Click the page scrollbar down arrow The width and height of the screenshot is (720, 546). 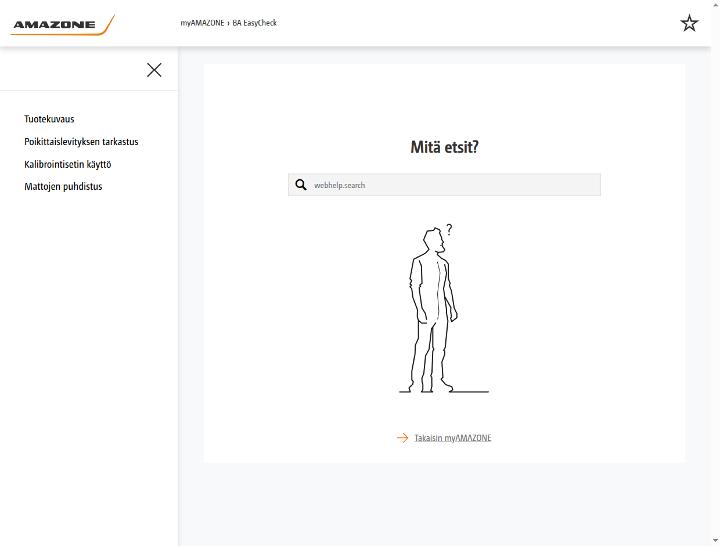716,541
